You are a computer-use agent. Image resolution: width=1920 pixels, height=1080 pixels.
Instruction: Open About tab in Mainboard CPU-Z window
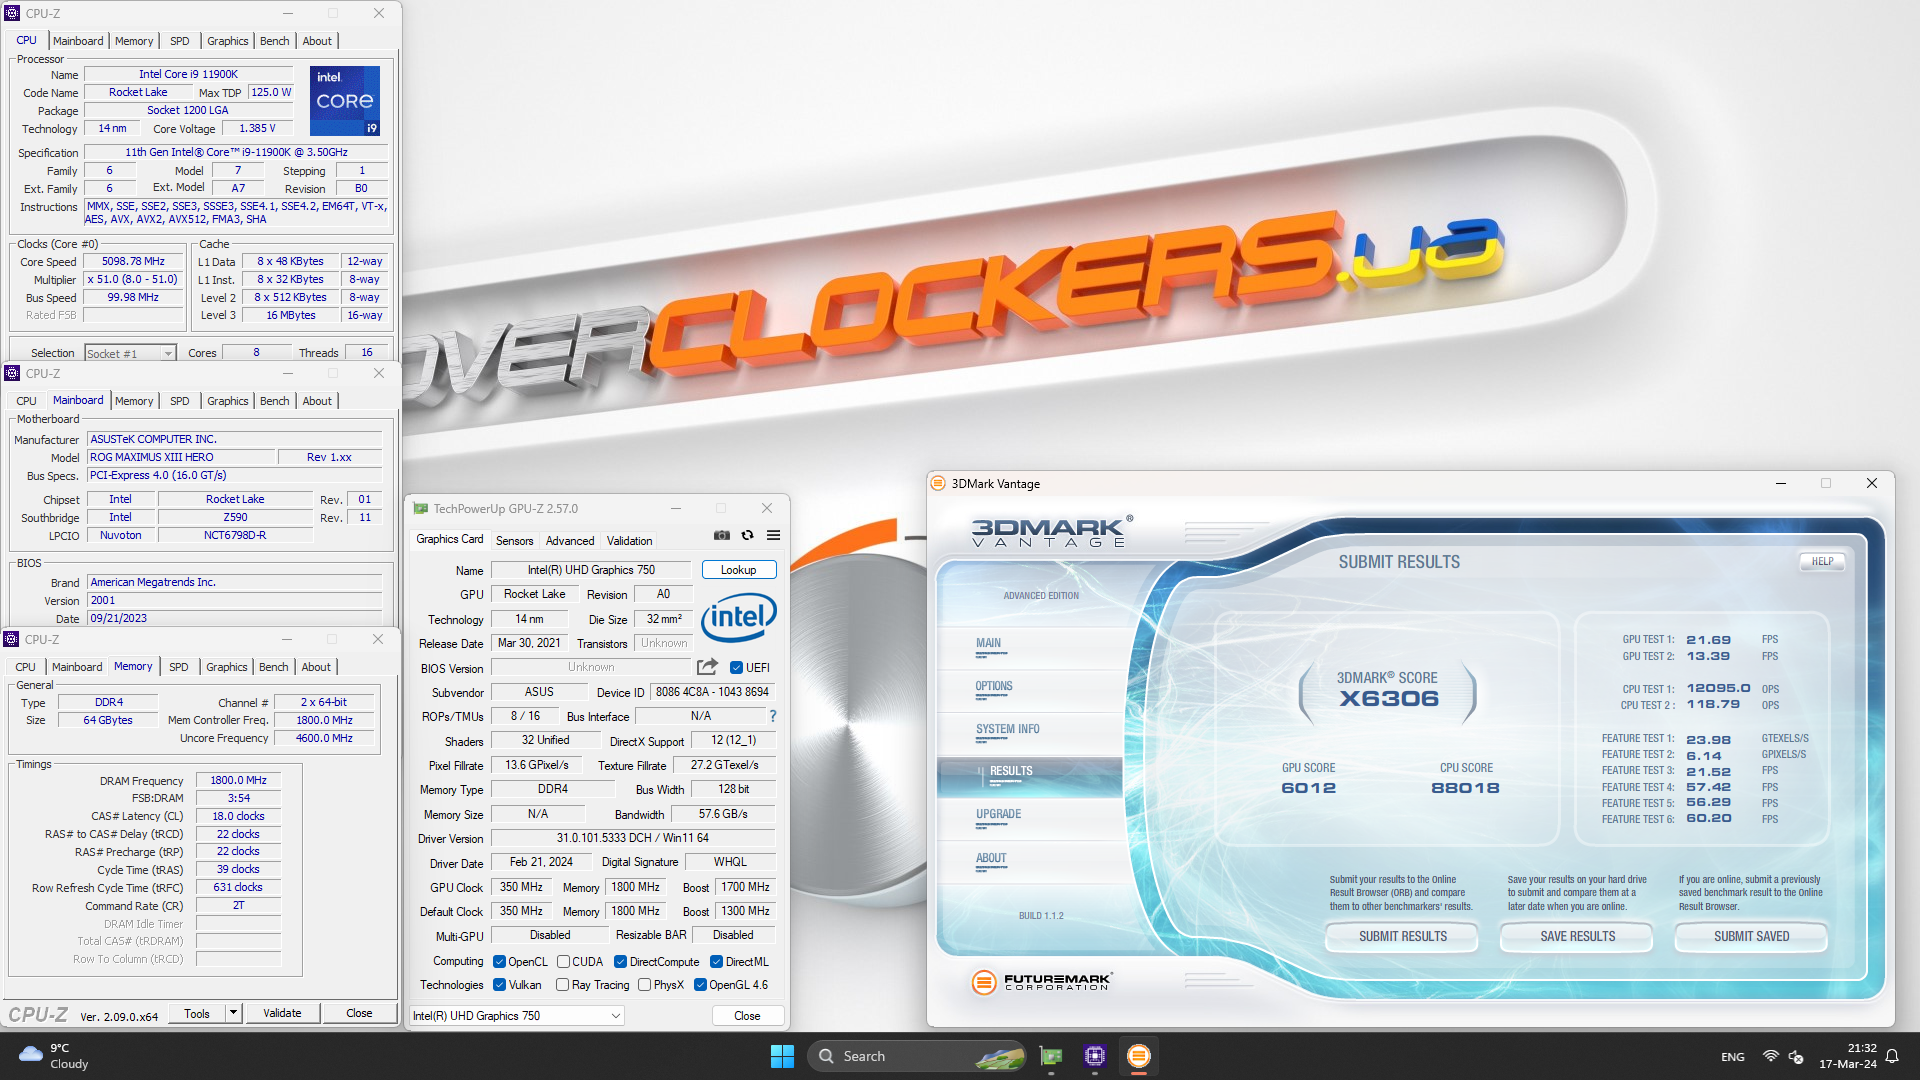(x=317, y=401)
